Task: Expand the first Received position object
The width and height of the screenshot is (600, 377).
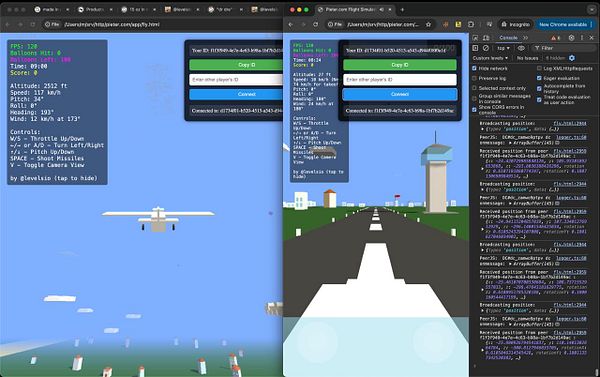Action: tap(482, 168)
